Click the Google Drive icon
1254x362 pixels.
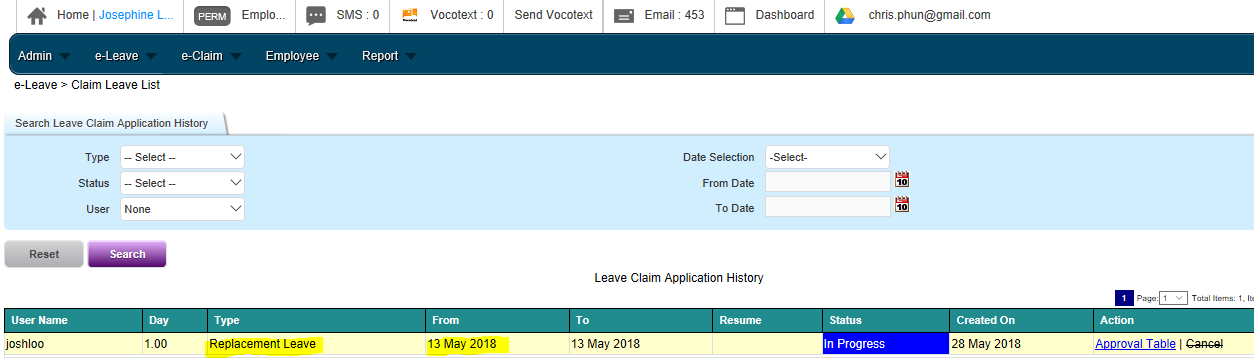pyautogui.click(x=845, y=16)
